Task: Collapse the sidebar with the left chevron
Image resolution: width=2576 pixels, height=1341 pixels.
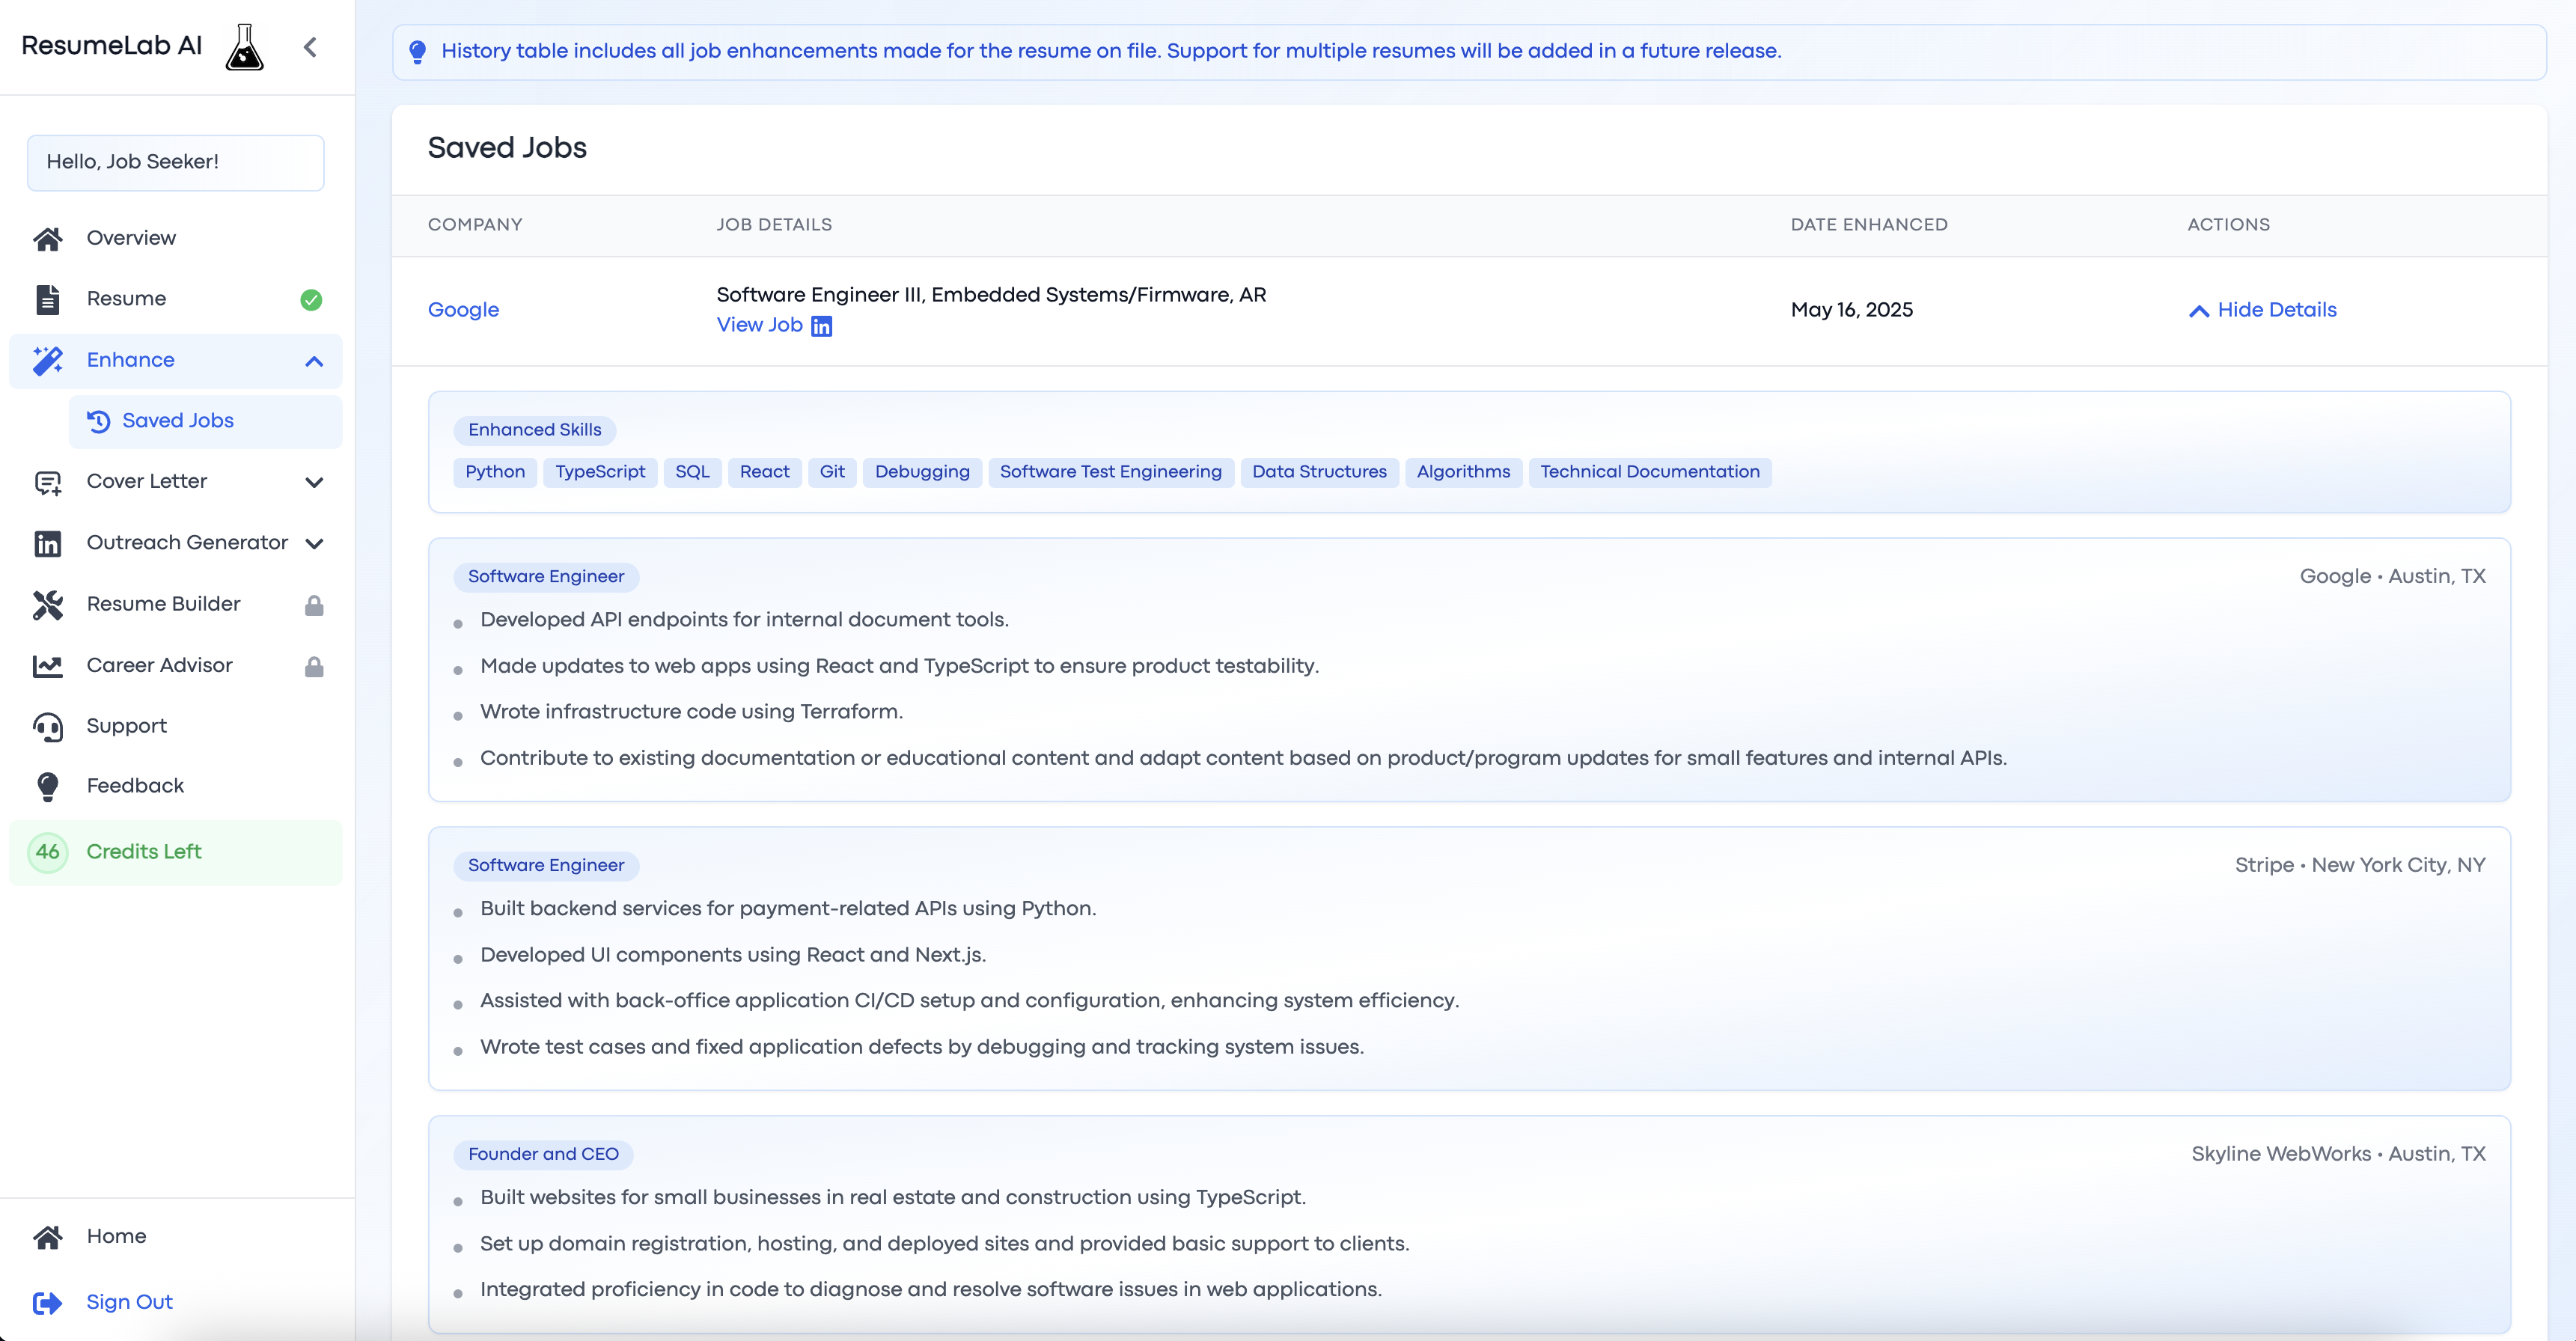Action: (x=310, y=47)
